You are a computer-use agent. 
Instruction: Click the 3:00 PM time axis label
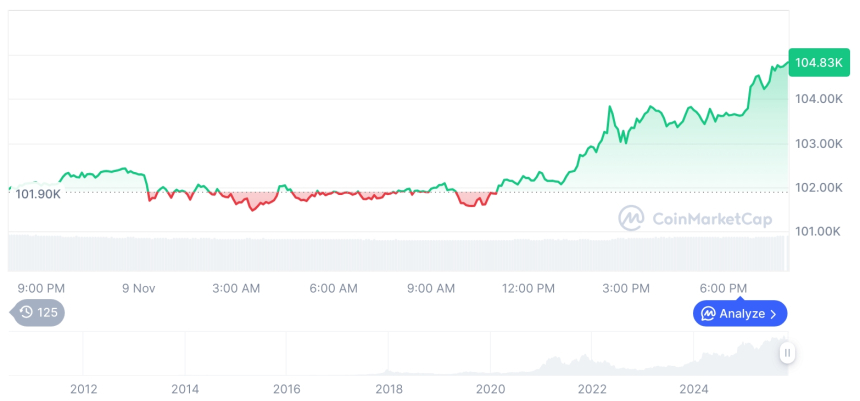pyautogui.click(x=626, y=288)
